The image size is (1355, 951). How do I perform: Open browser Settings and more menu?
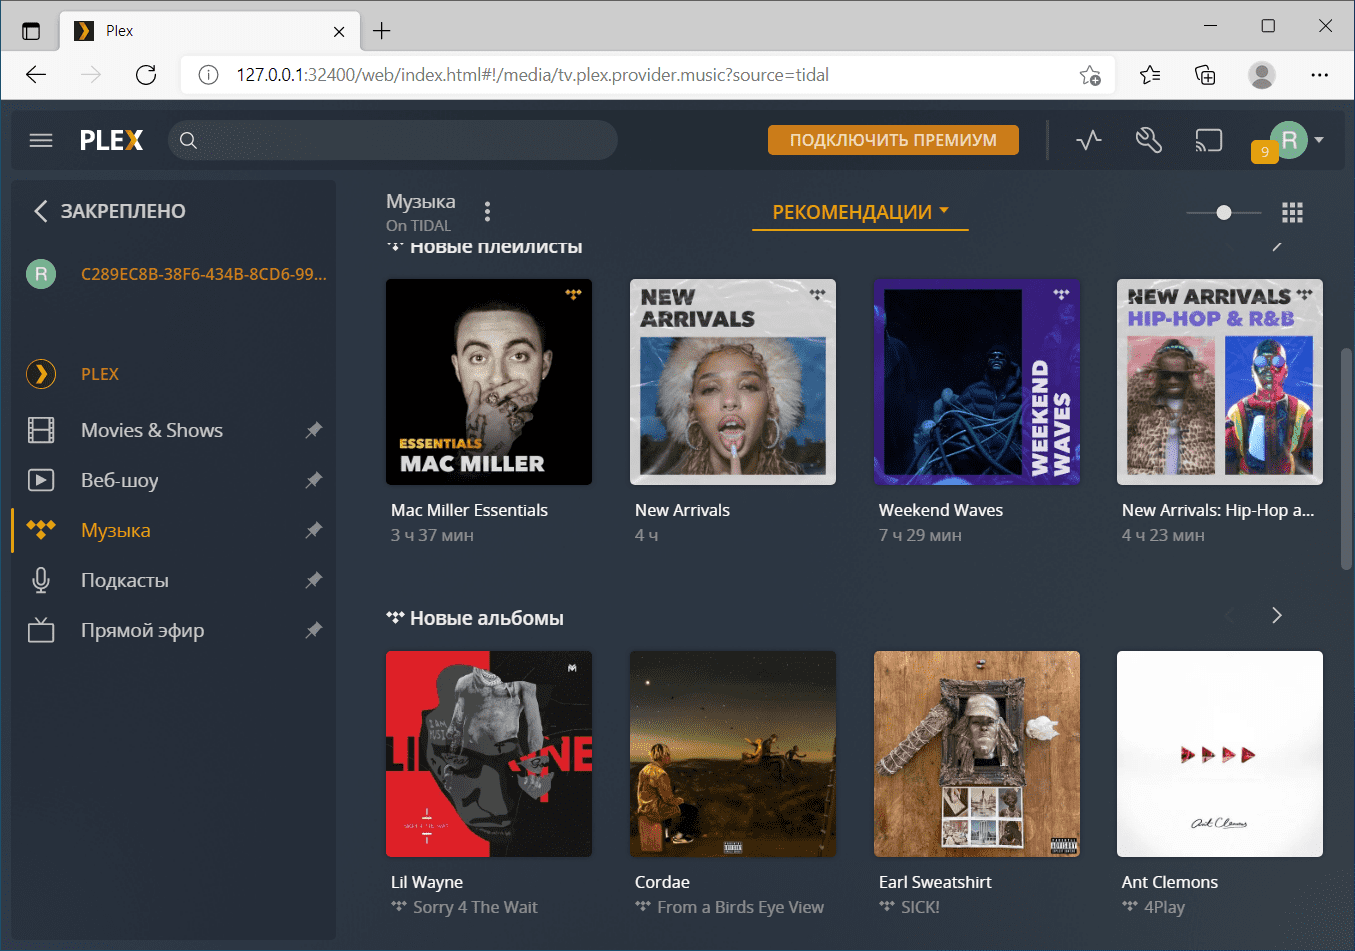coord(1320,75)
